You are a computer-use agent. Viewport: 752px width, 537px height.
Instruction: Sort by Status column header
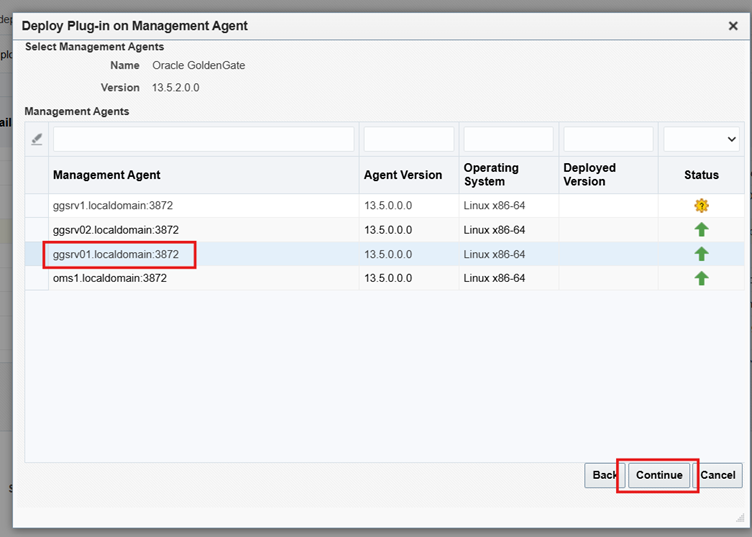tap(701, 175)
